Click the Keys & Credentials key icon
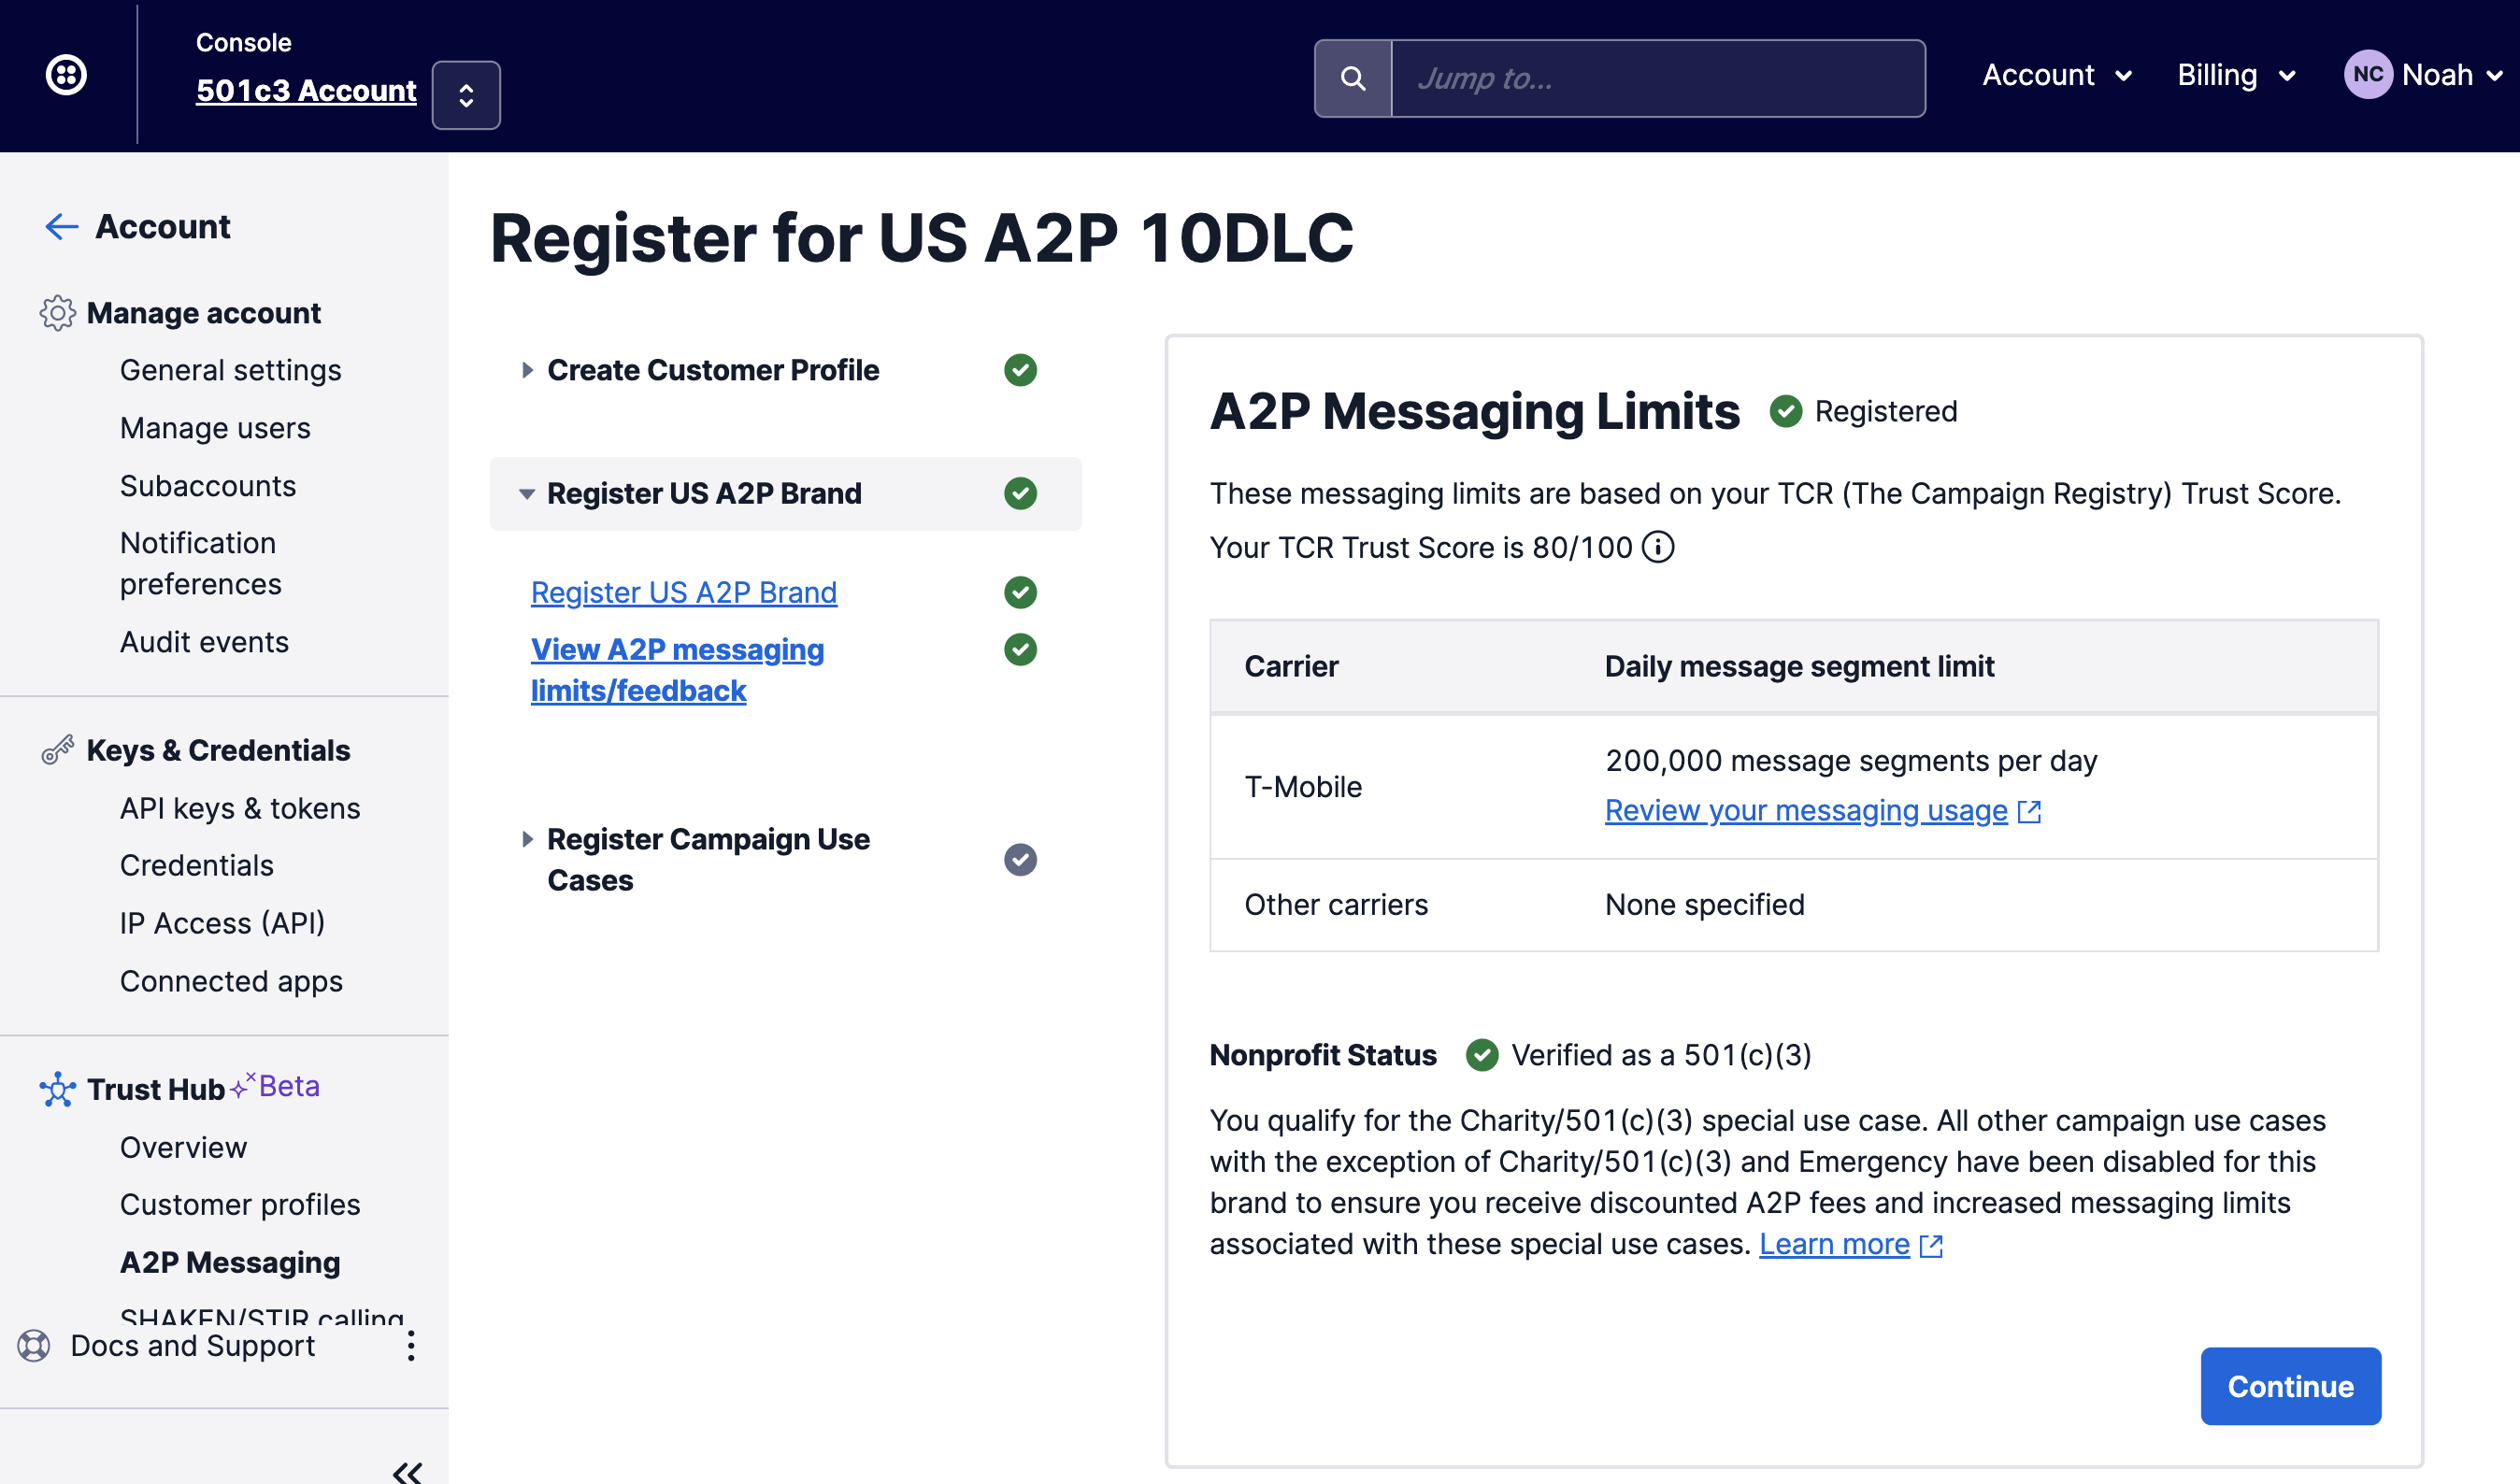Screen dimensions: 2520x1484 tap(57, 750)
